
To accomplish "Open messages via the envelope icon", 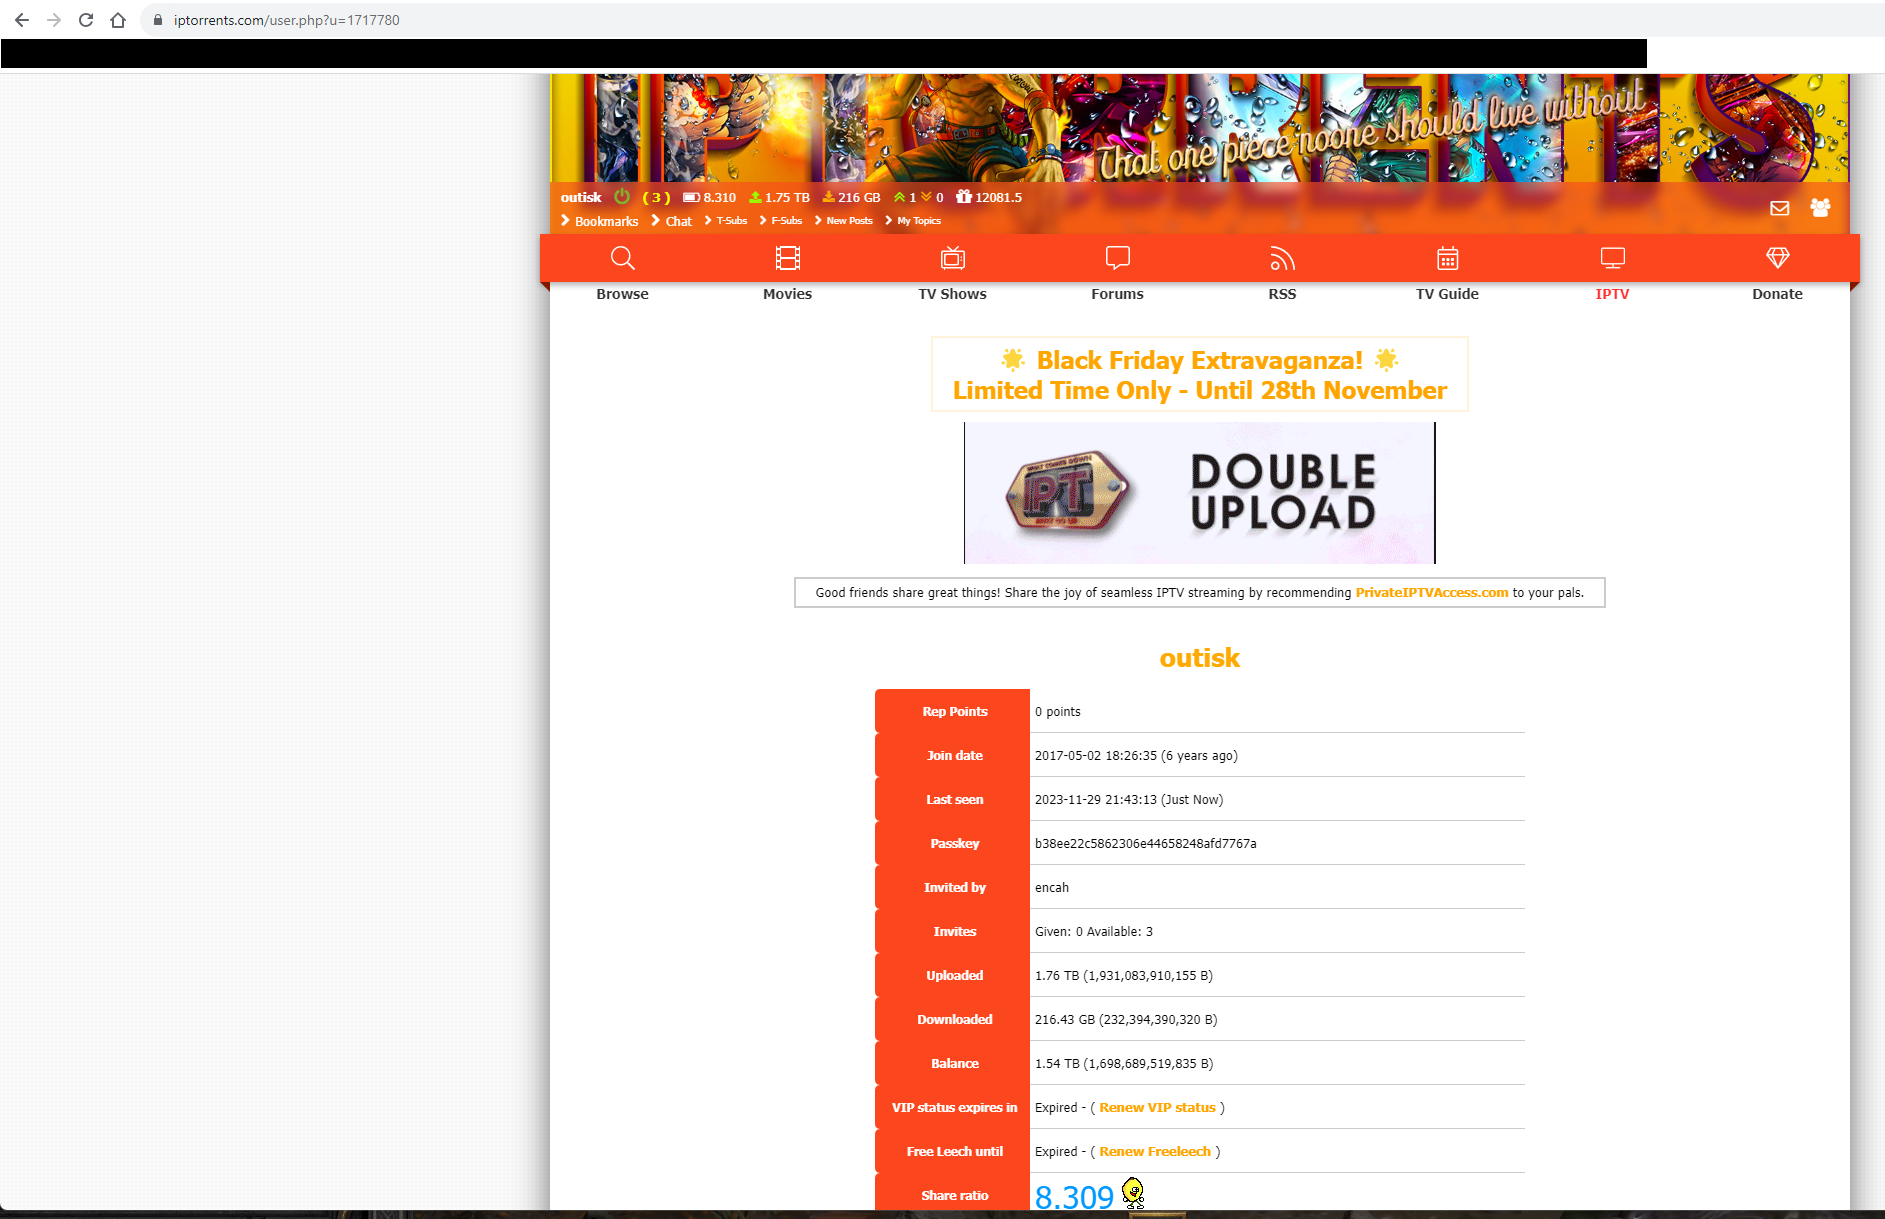I will pos(1780,208).
